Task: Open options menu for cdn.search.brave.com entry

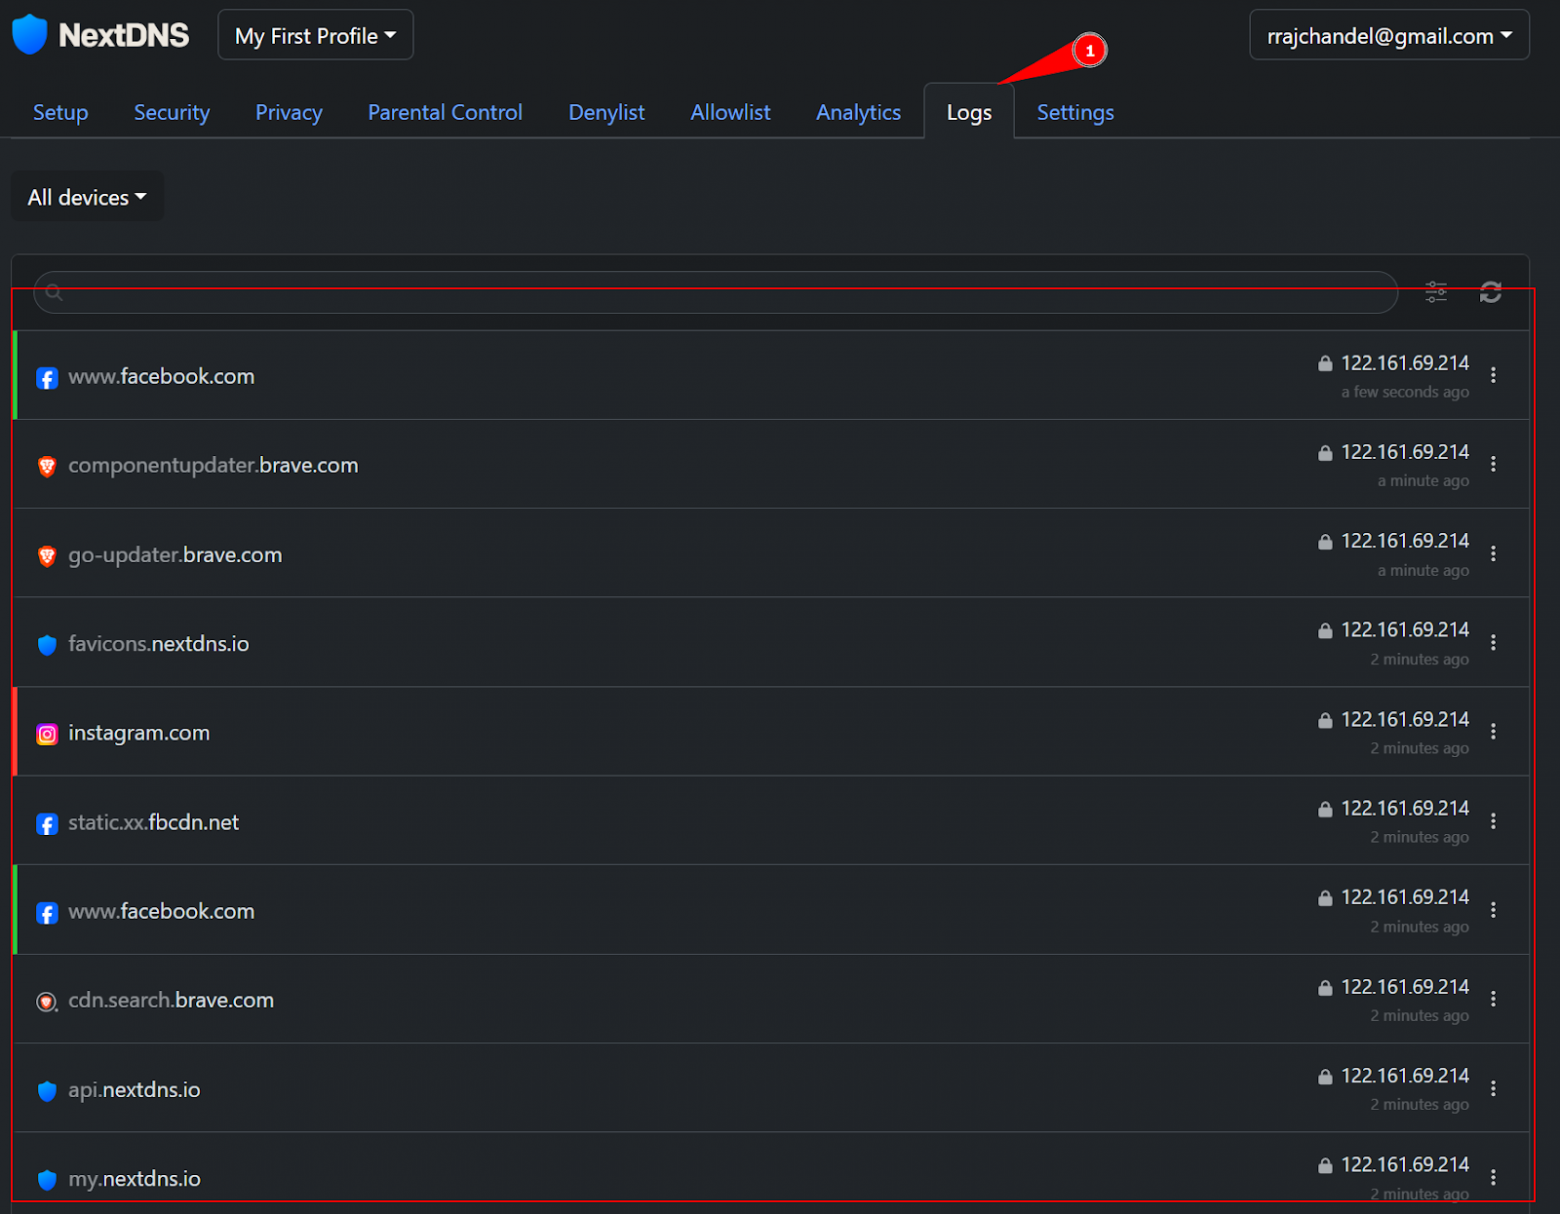Action: coord(1493,999)
